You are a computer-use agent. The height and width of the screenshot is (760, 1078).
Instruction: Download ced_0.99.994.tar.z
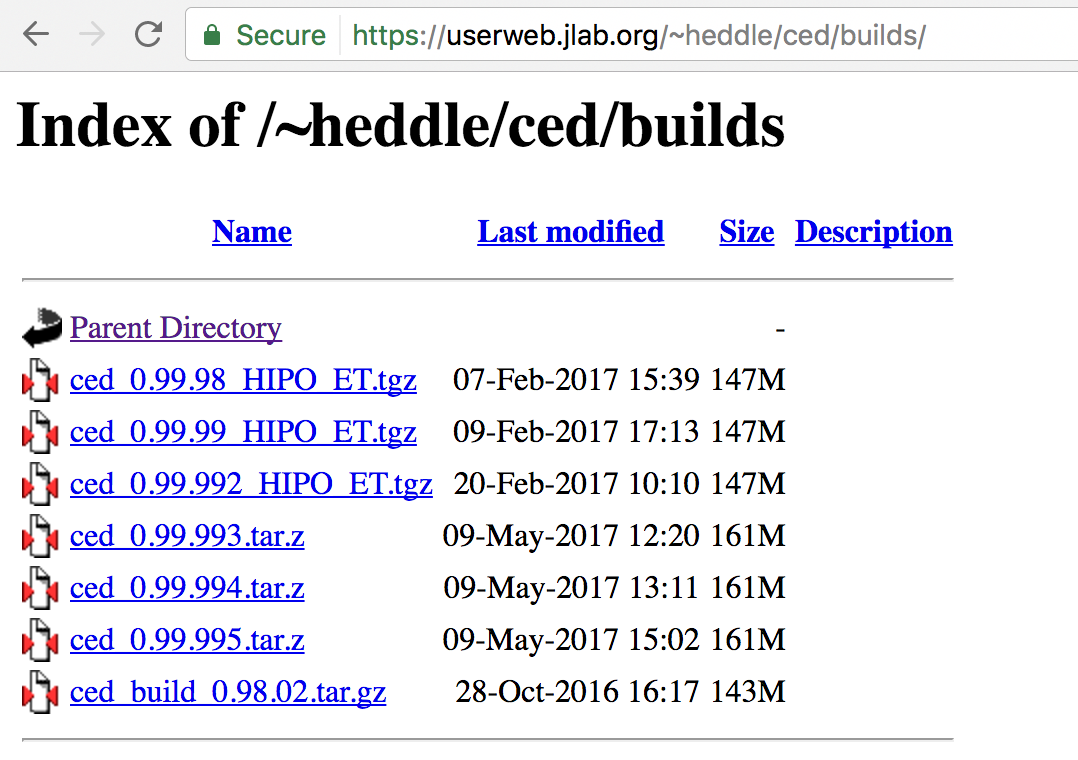click(187, 589)
